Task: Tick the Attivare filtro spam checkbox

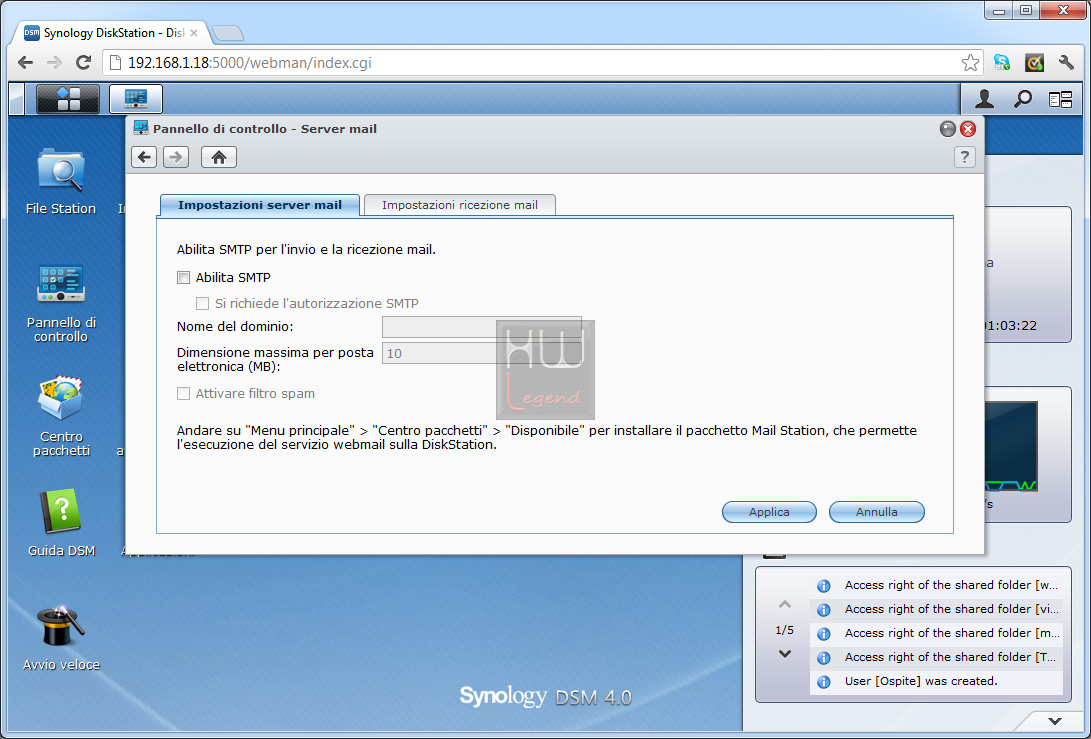Action: click(x=184, y=394)
